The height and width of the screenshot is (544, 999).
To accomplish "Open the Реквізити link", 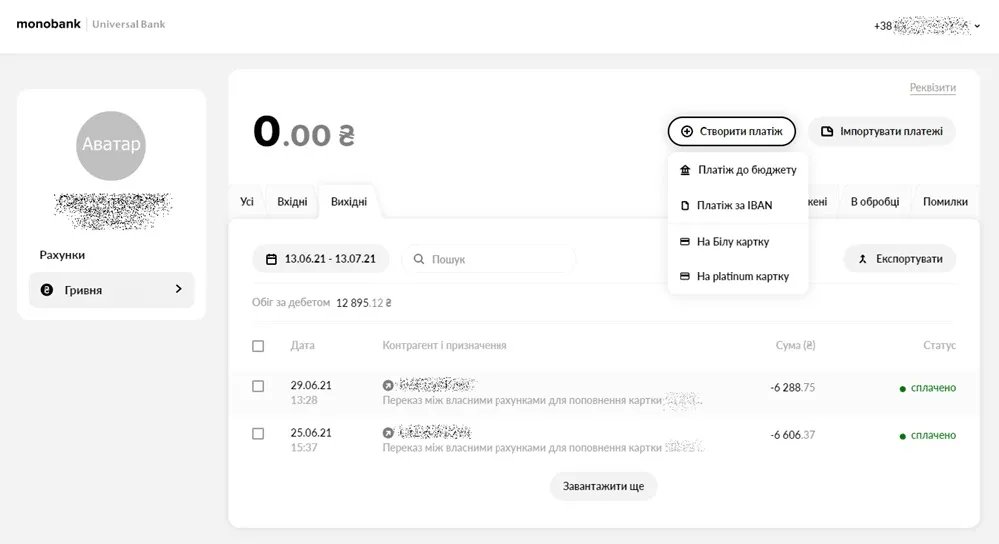I will [932, 88].
